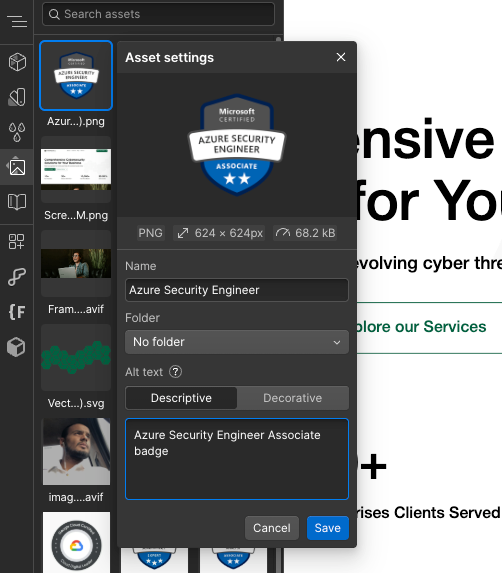This screenshot has height=573, width=502.
Task: Click the 68.2 kB file size label
Action: (305, 233)
